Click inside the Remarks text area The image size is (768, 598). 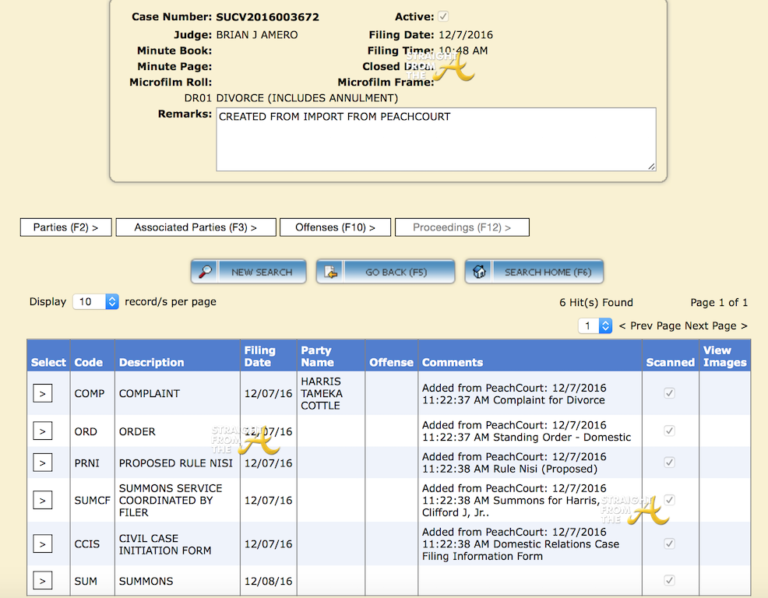(x=435, y=140)
